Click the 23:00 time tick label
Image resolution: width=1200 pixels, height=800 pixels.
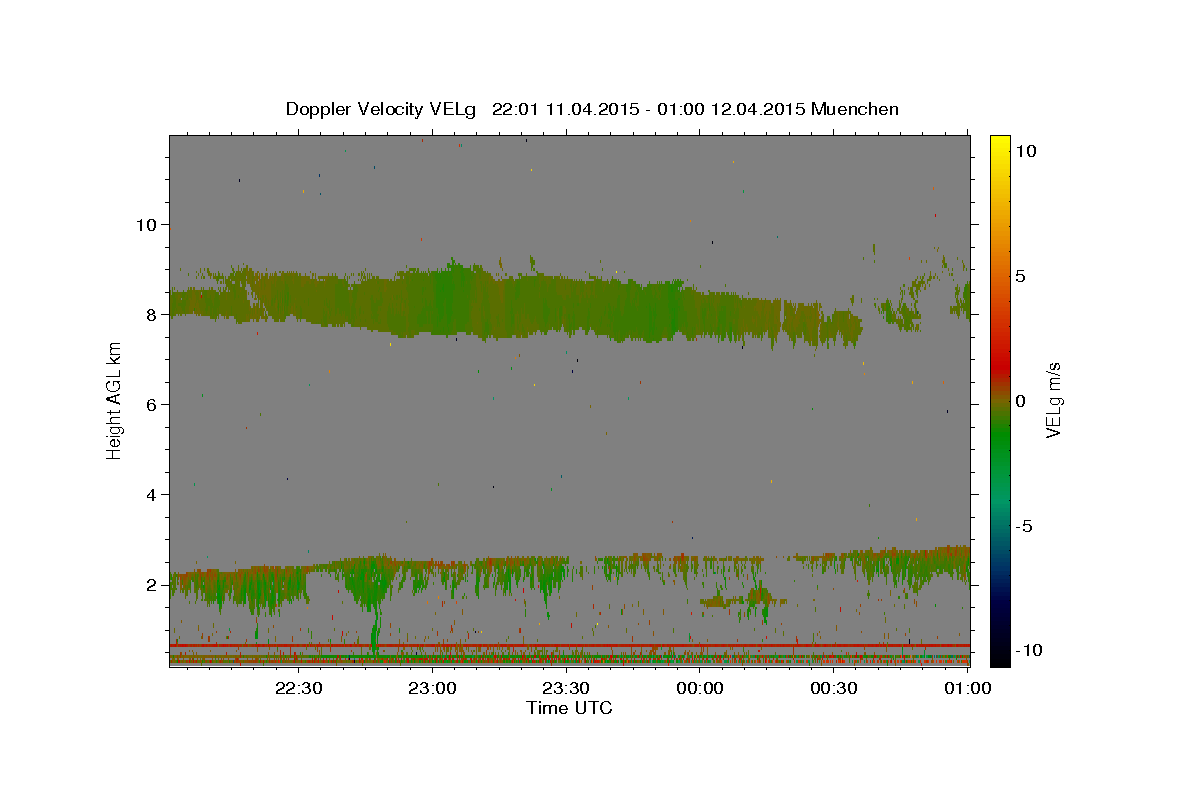tap(432, 688)
